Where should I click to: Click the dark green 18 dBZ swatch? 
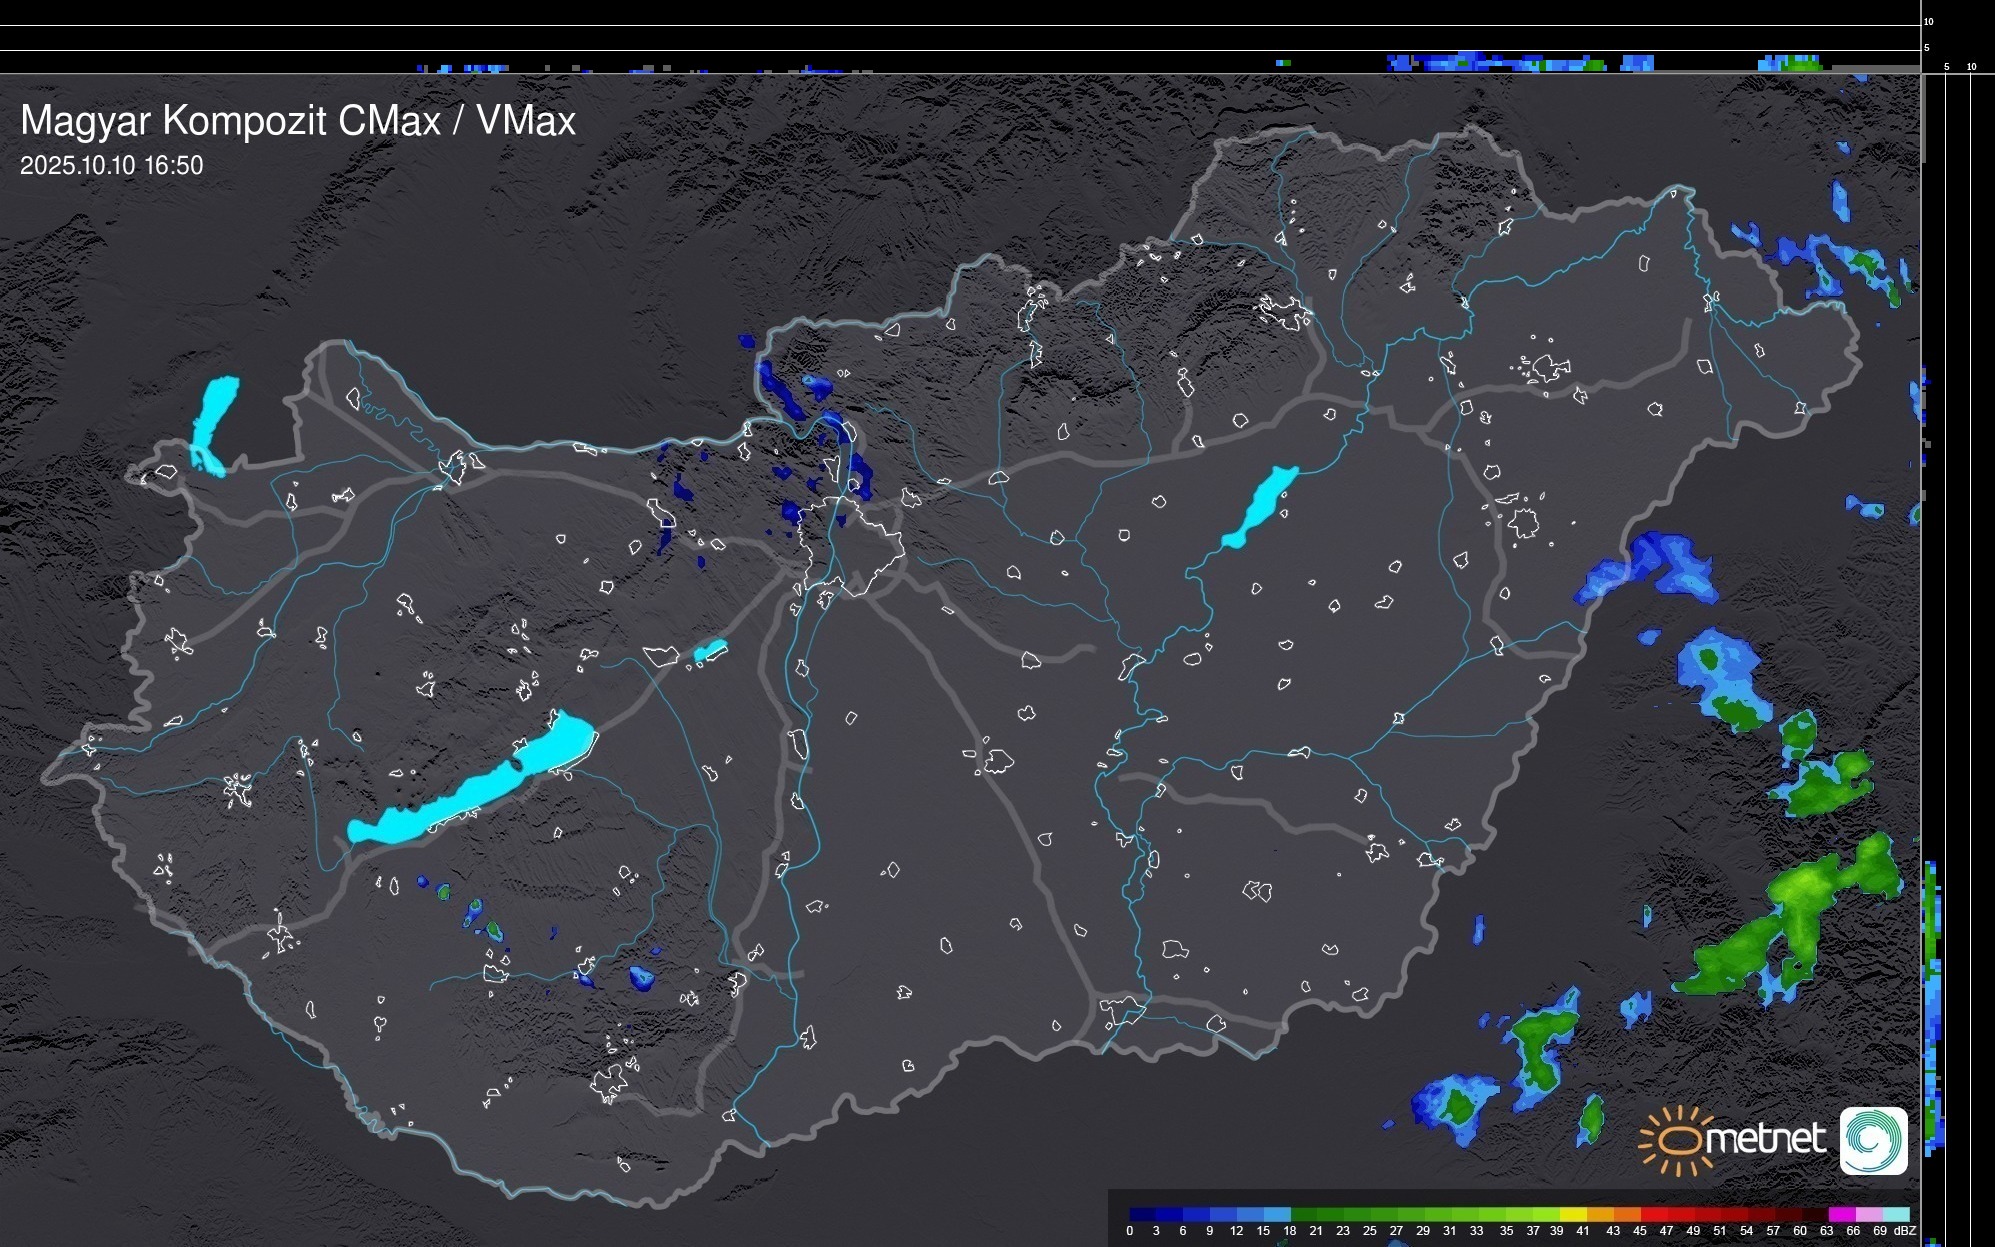pos(1304,1214)
